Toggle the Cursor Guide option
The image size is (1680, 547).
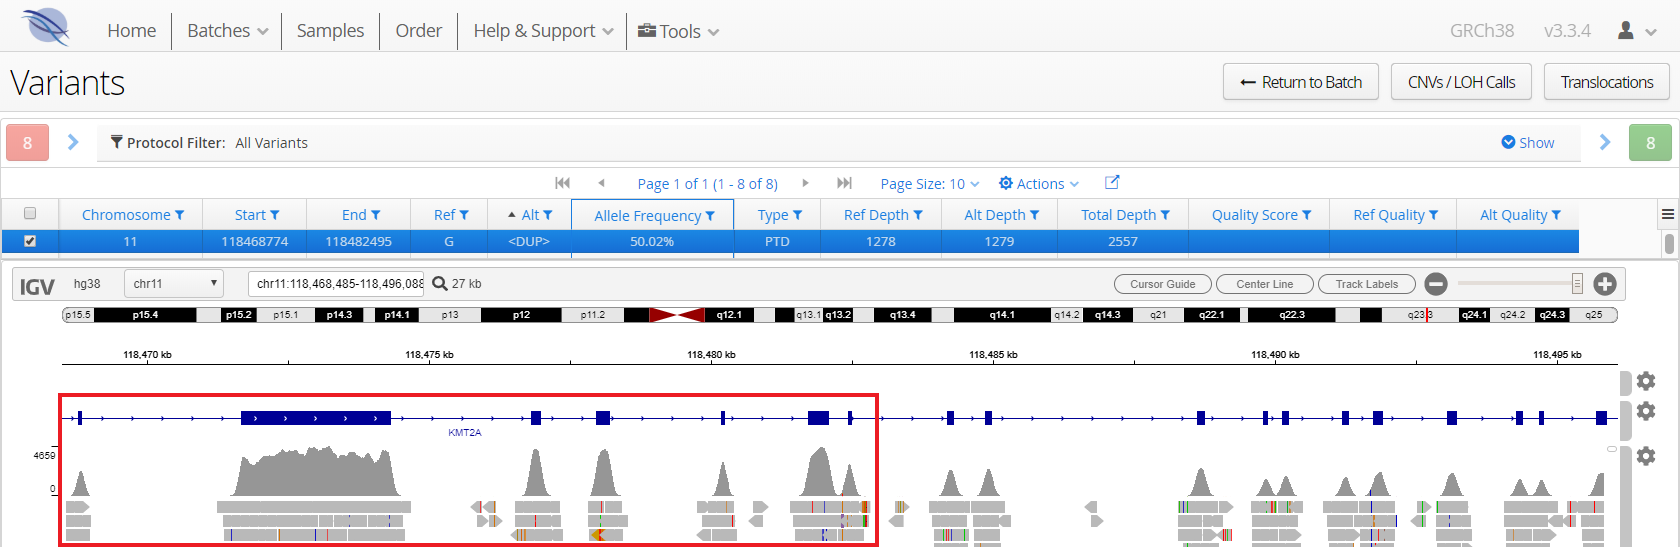[1163, 284]
